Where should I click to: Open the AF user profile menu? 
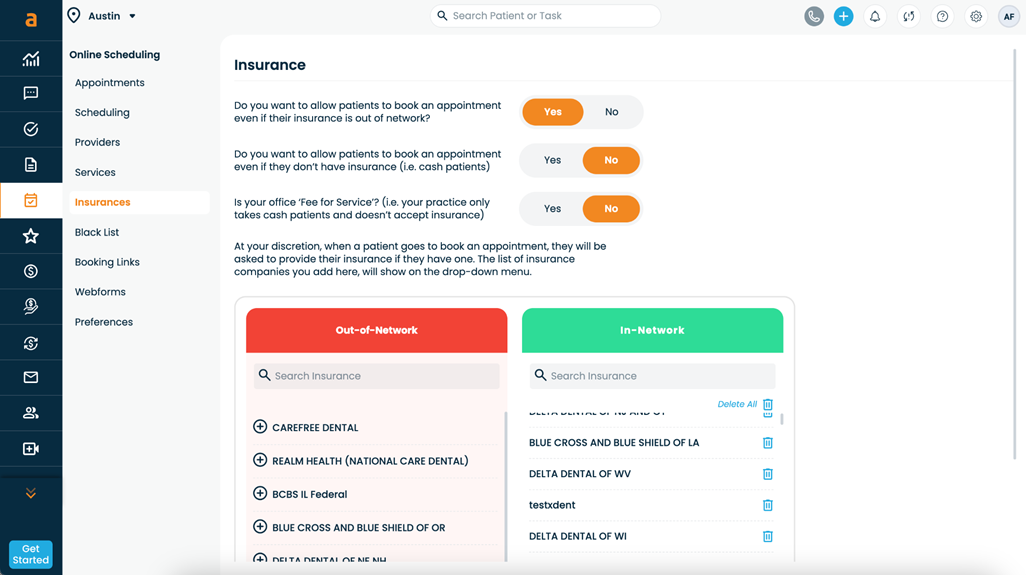pos(1008,17)
